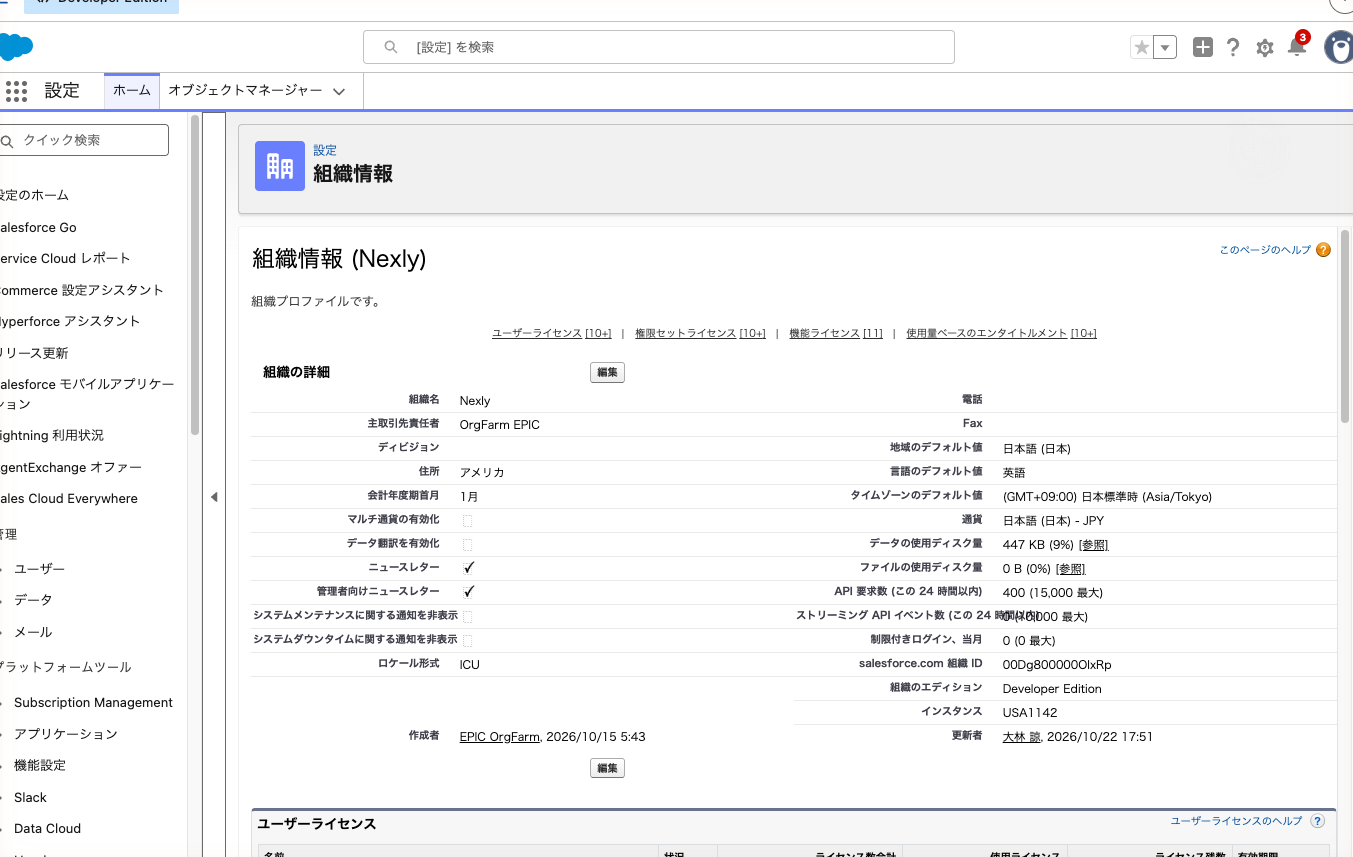This screenshot has width=1353, height=857.
Task: Open the オブジェクトマネージャー tab dropdown chevron
Action: pyautogui.click(x=339, y=91)
